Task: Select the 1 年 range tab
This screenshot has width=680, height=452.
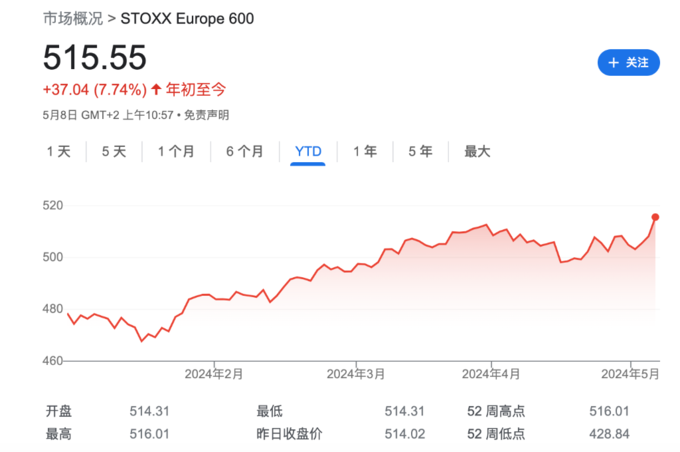Action: click(365, 151)
